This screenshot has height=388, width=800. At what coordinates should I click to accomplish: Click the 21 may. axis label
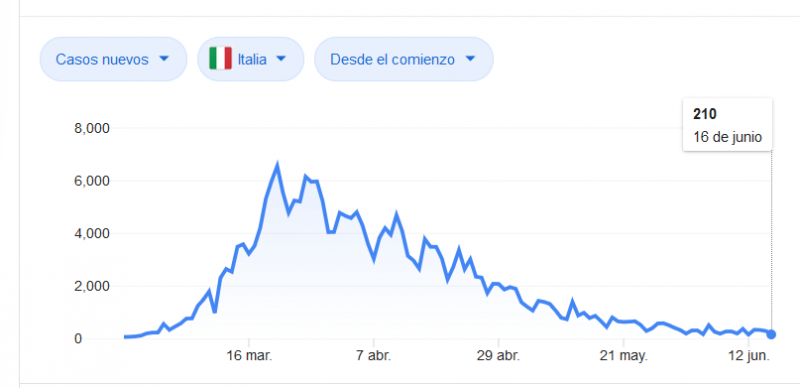pos(623,356)
